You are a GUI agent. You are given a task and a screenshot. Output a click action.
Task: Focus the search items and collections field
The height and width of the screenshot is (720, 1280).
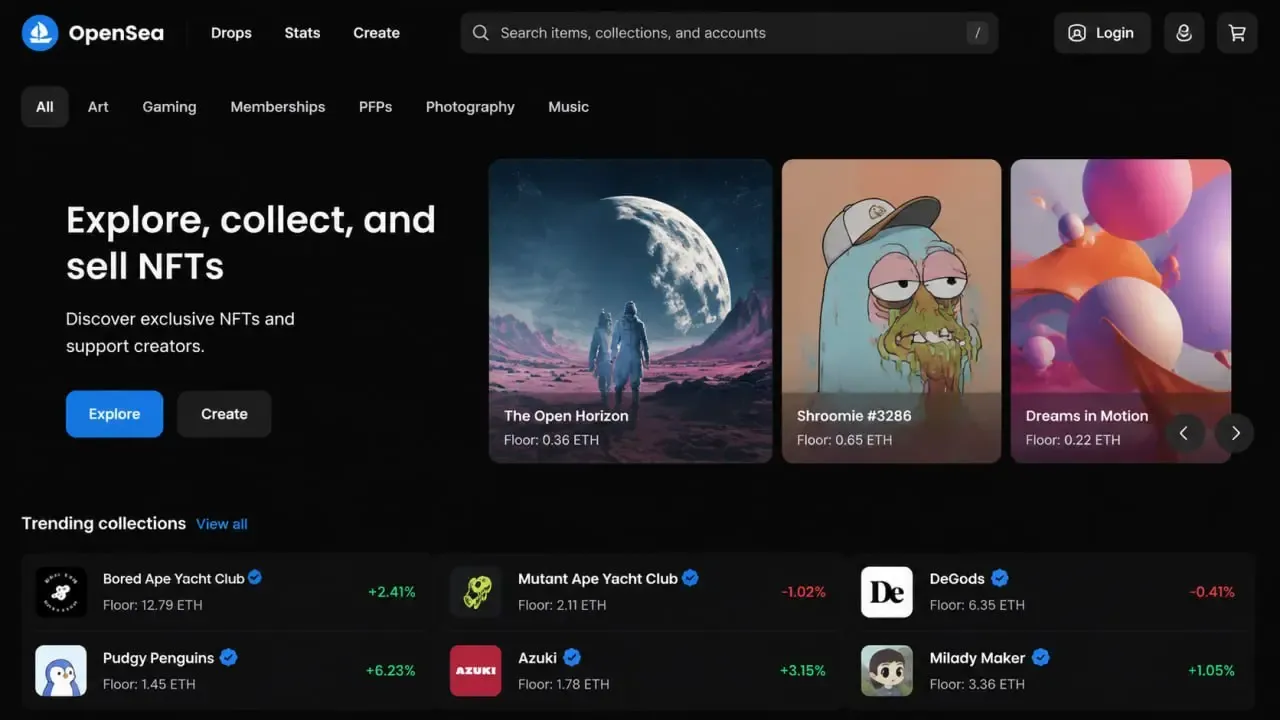(729, 33)
